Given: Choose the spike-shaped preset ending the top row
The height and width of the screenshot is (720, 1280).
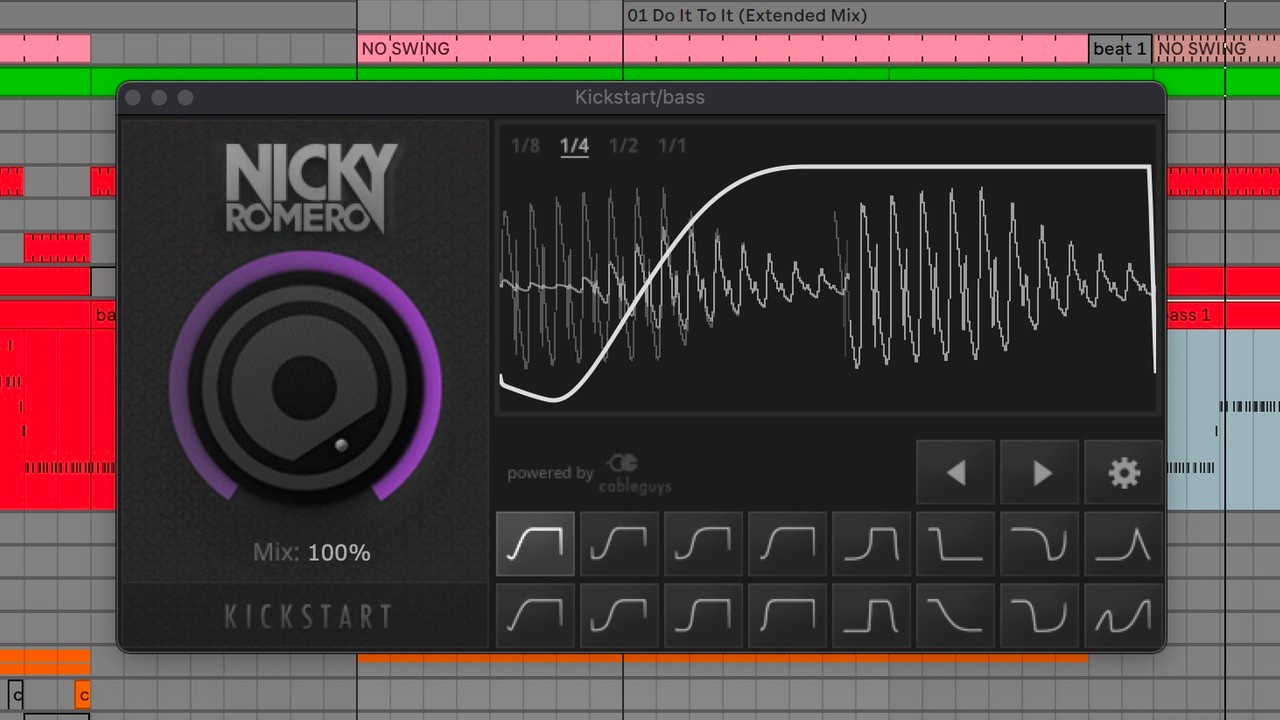Looking at the screenshot, I should (x=1124, y=544).
